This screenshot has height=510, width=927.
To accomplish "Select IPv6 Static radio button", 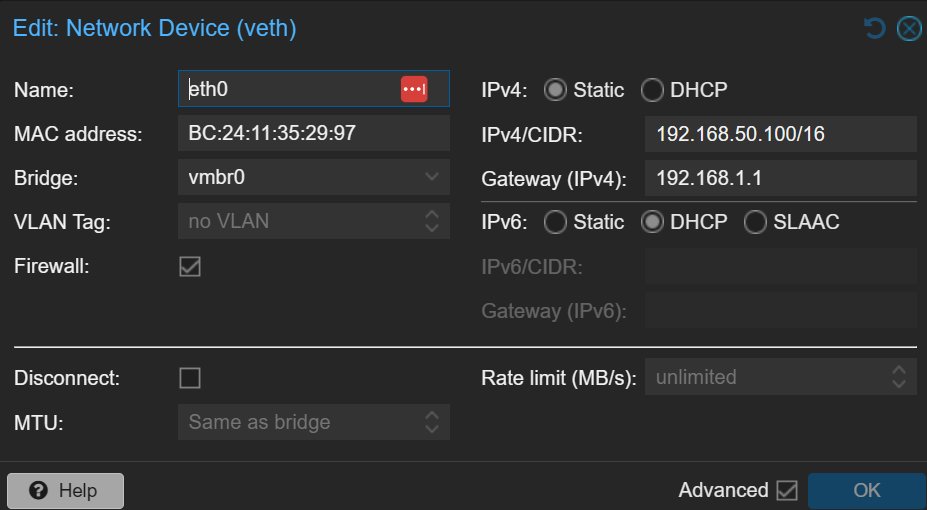I will [555, 222].
